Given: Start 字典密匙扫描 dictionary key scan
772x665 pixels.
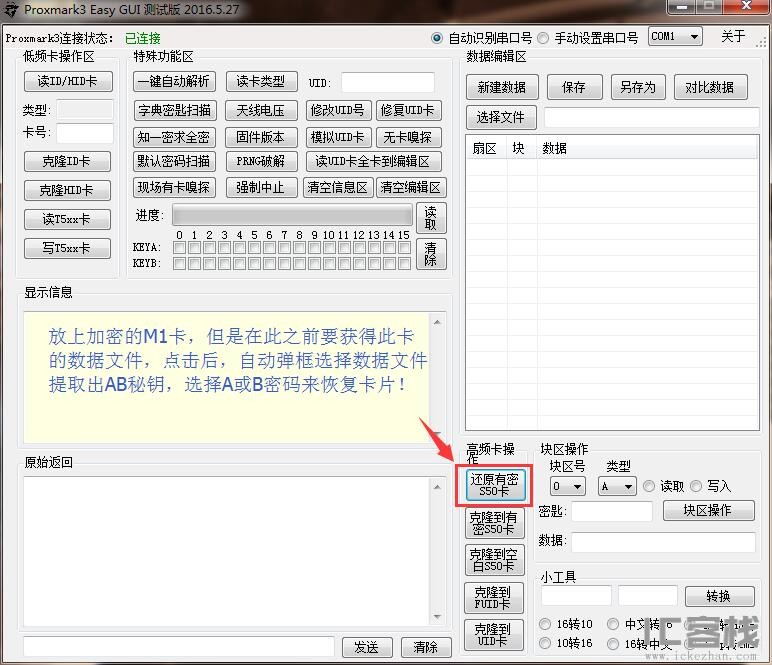Looking at the screenshot, I should [x=174, y=110].
